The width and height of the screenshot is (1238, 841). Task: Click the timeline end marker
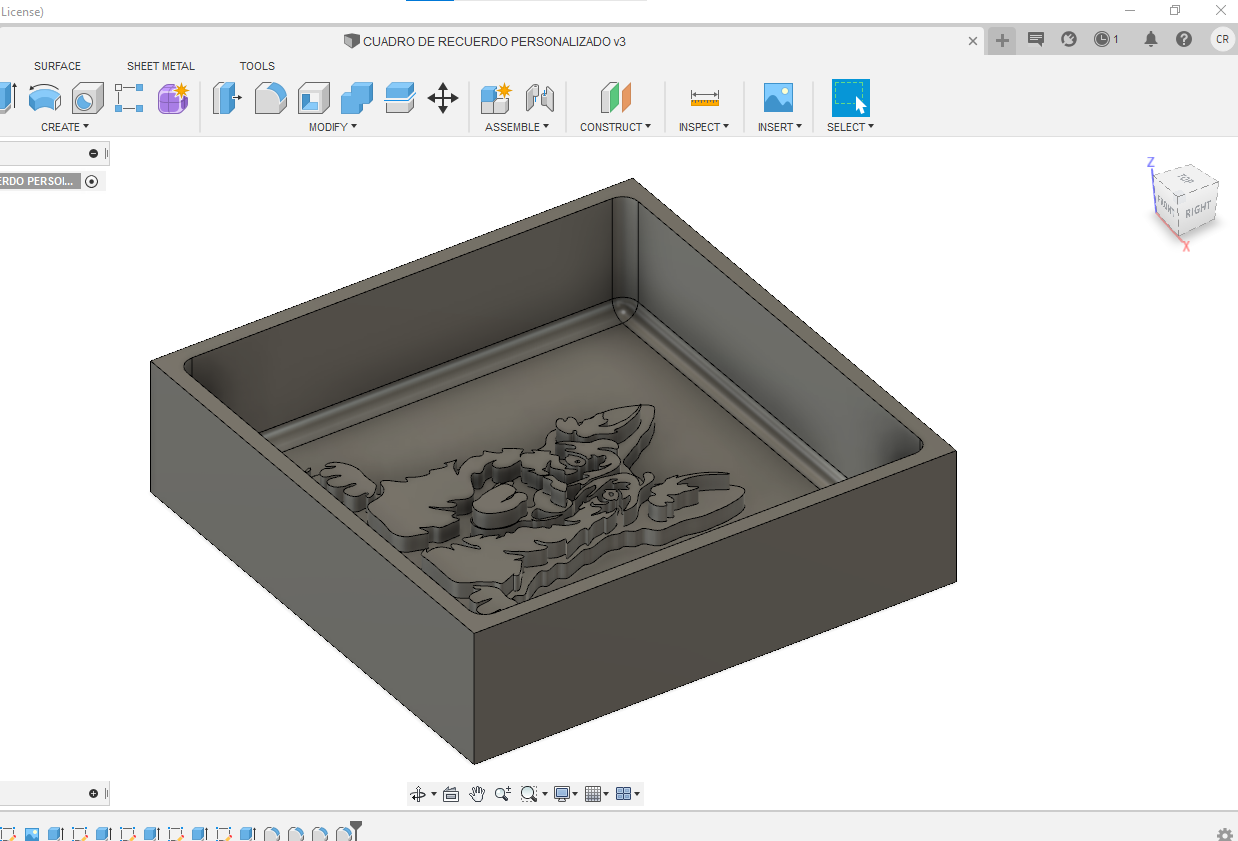pos(355,830)
